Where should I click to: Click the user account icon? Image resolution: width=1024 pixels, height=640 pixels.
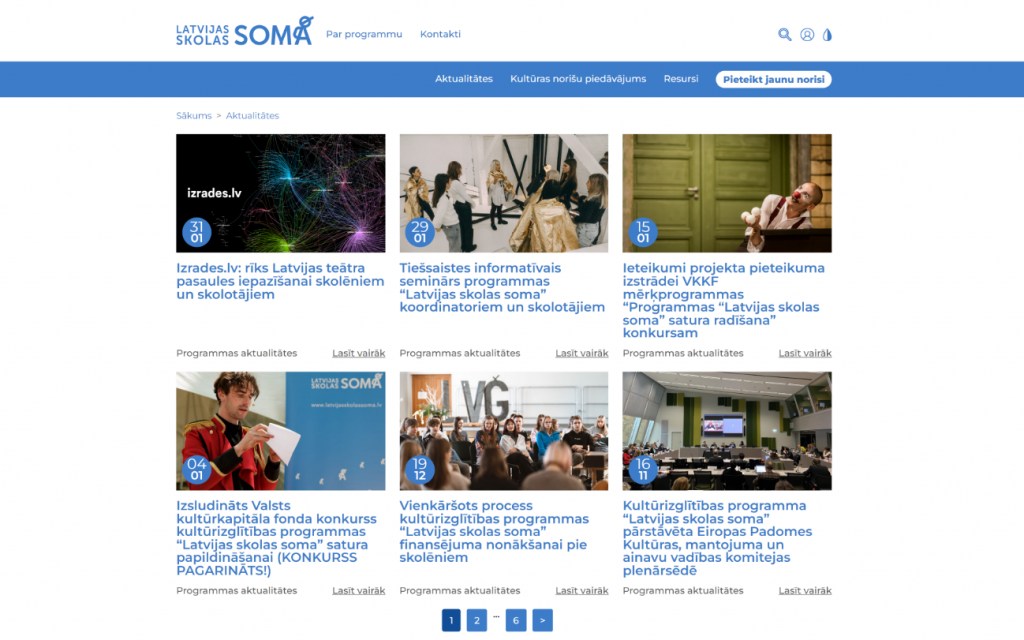pos(807,35)
